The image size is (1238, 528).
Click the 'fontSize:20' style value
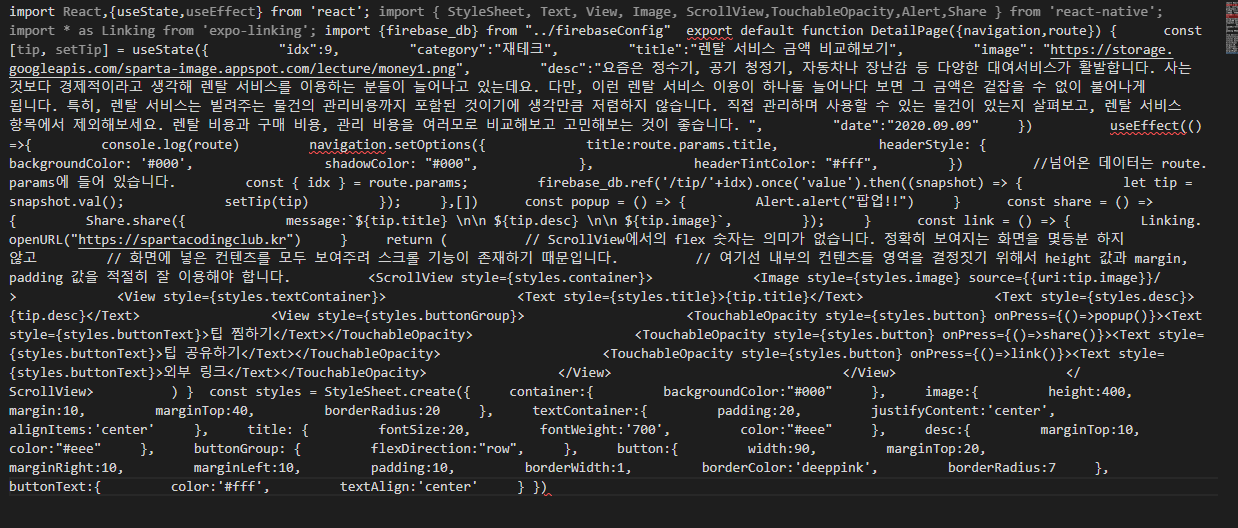pos(421,430)
